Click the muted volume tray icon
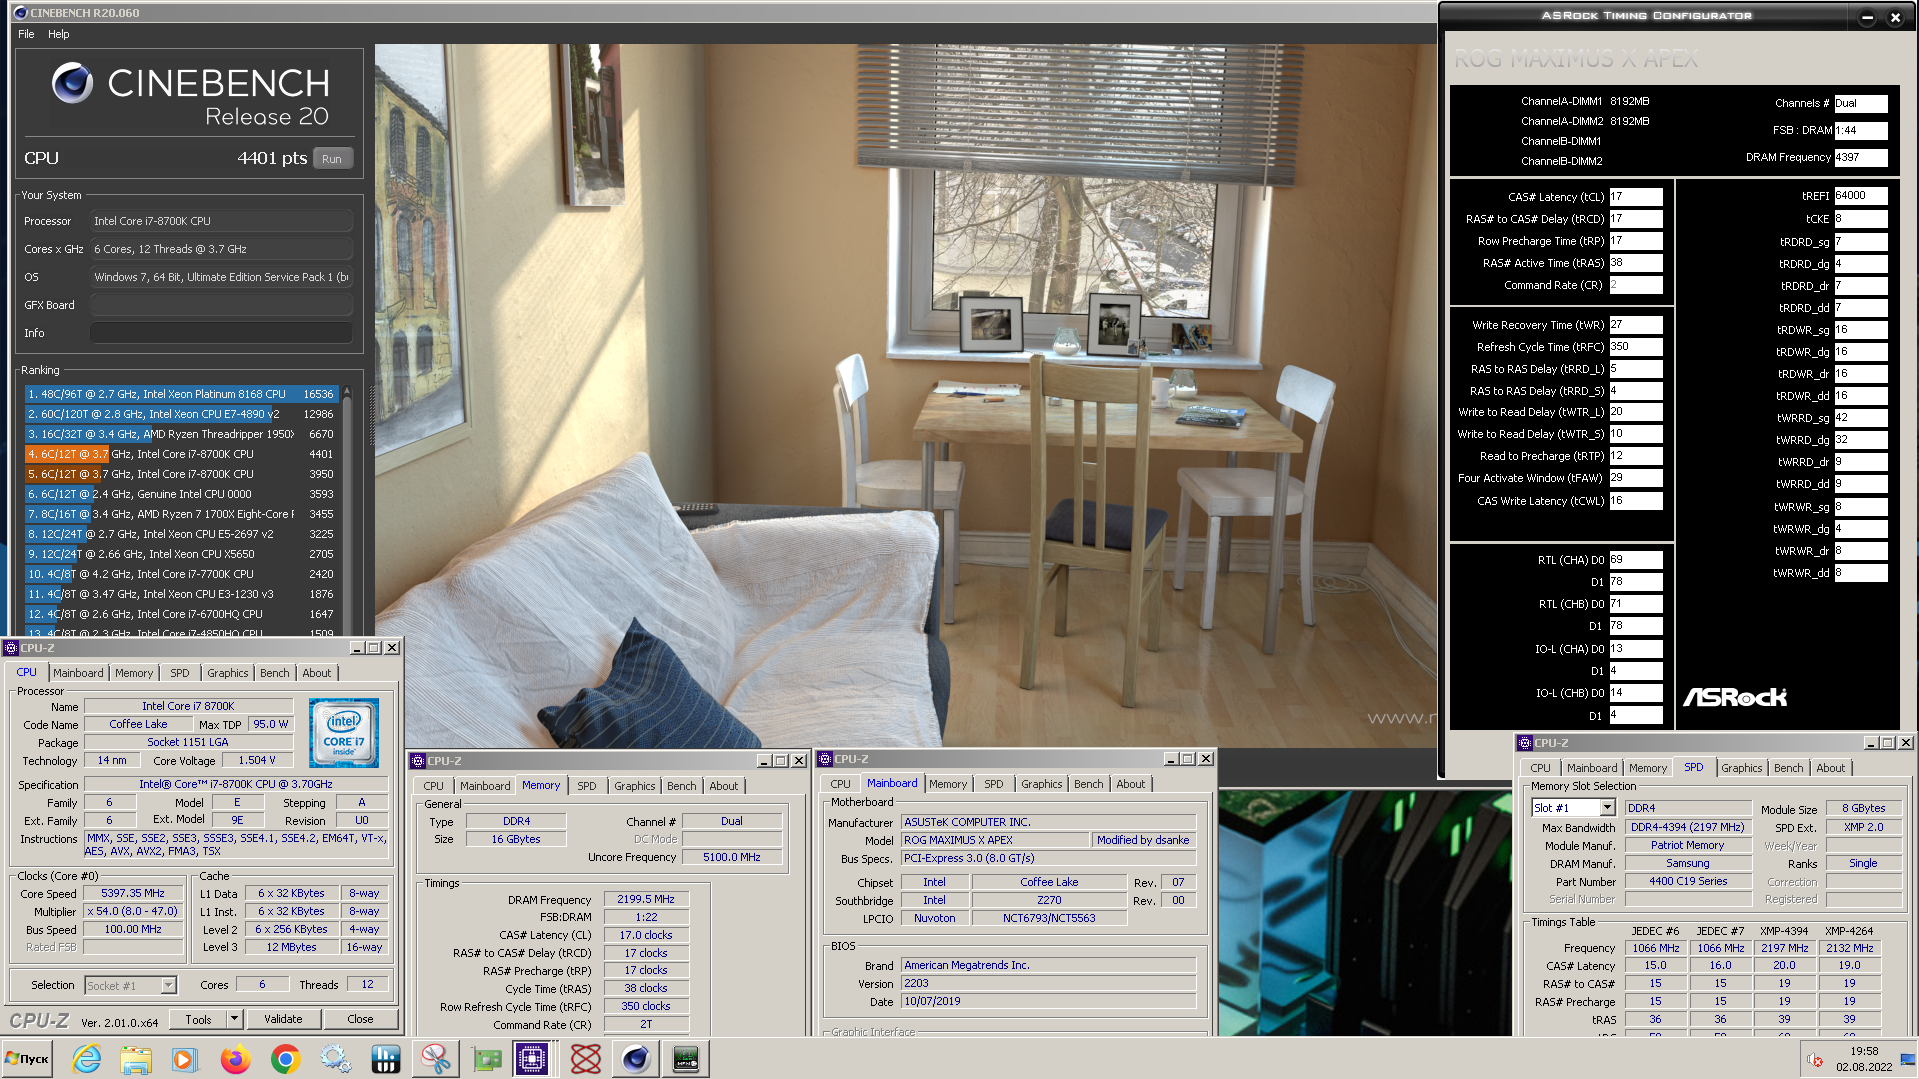Image resolution: width=1919 pixels, height=1079 pixels. click(1815, 1059)
